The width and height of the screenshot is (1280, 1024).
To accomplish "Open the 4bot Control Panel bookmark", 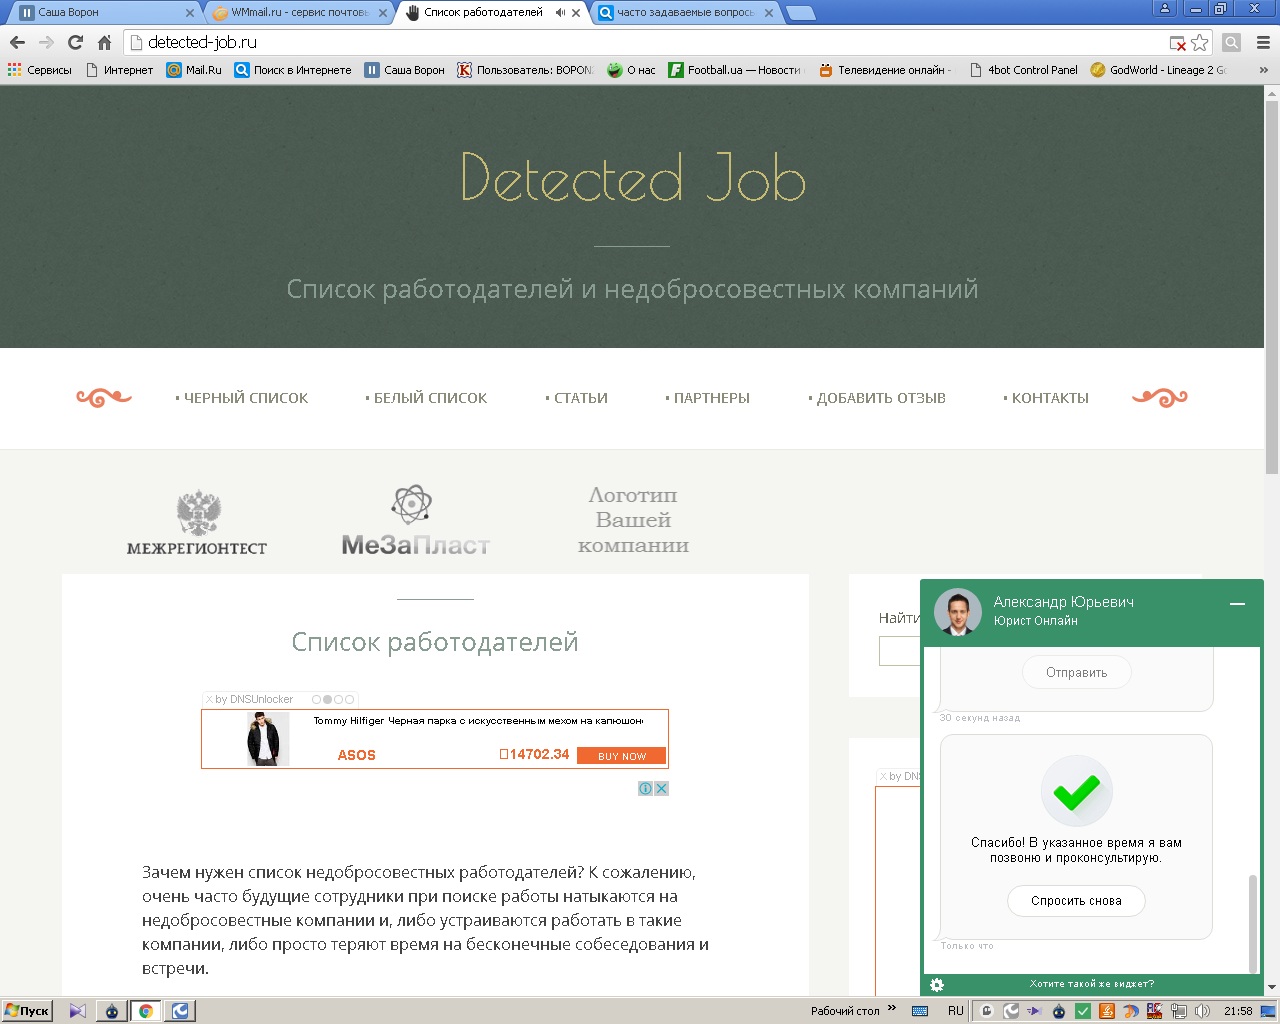I will 1023,70.
